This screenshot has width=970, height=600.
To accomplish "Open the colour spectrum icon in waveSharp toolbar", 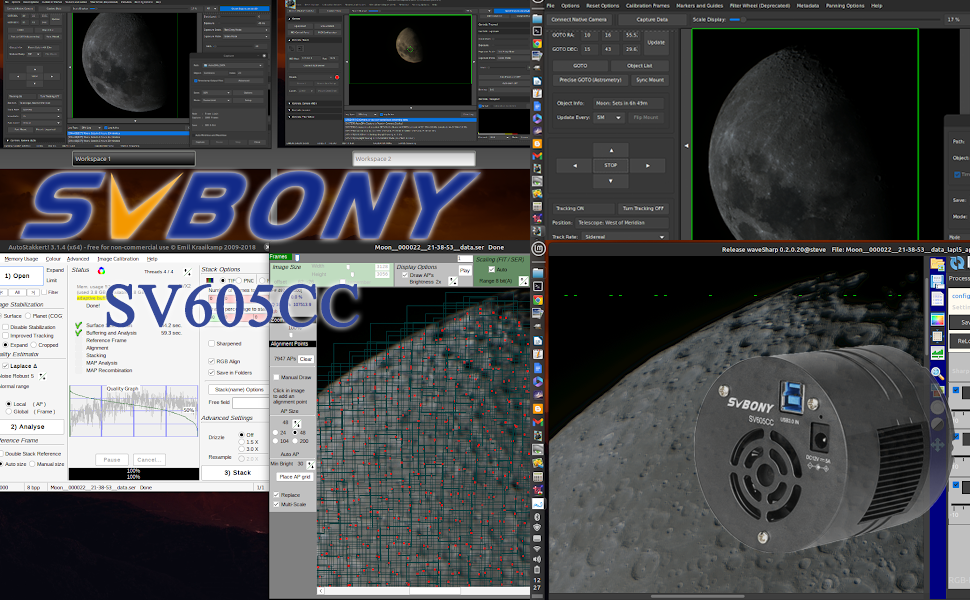I will [937, 320].
